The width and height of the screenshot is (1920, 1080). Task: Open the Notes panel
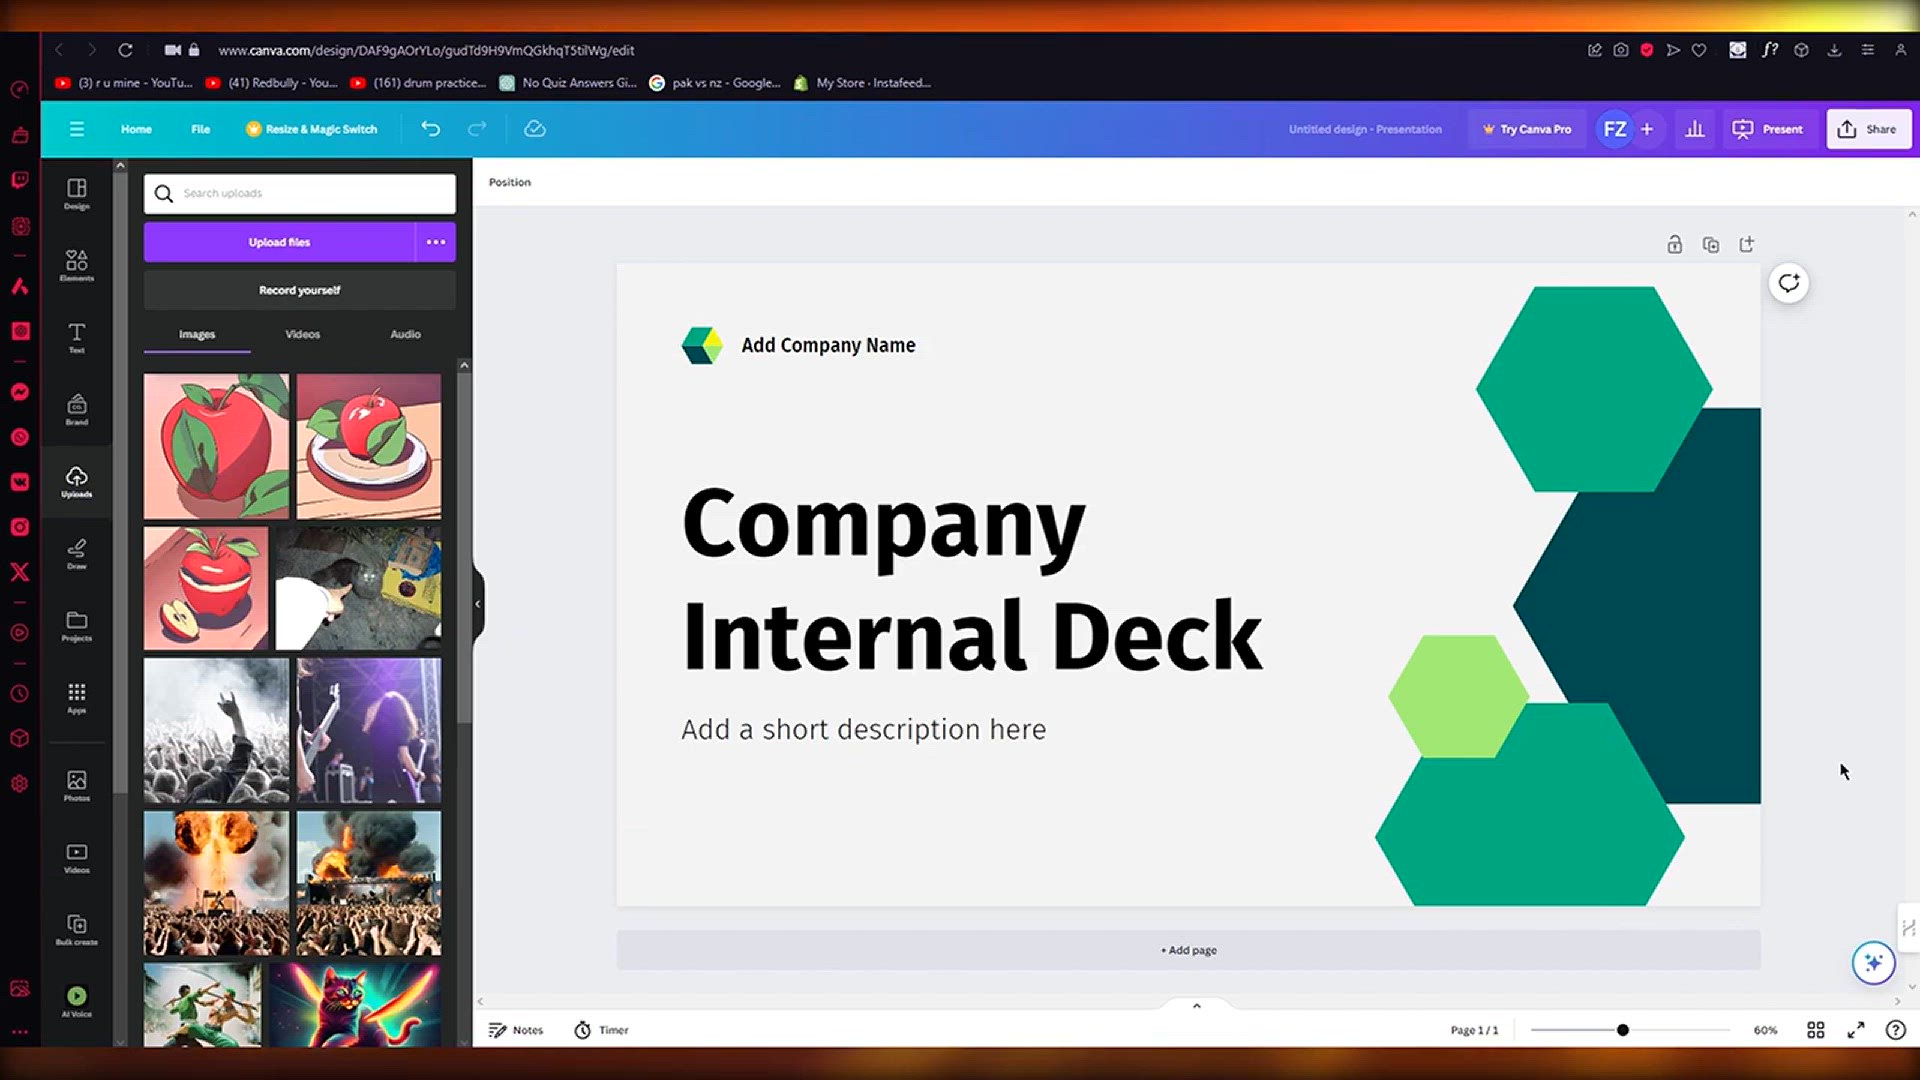tap(516, 1030)
